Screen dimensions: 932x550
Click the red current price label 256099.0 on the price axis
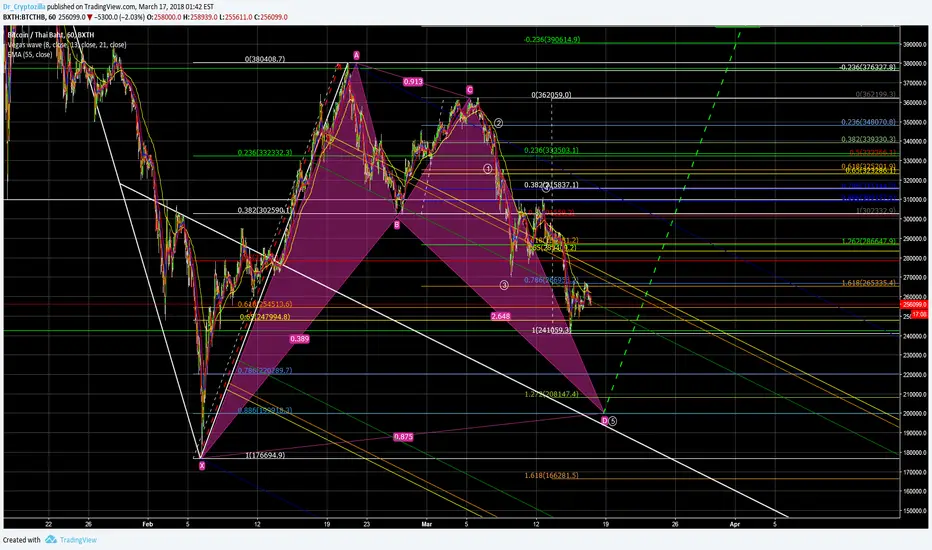tap(915, 304)
